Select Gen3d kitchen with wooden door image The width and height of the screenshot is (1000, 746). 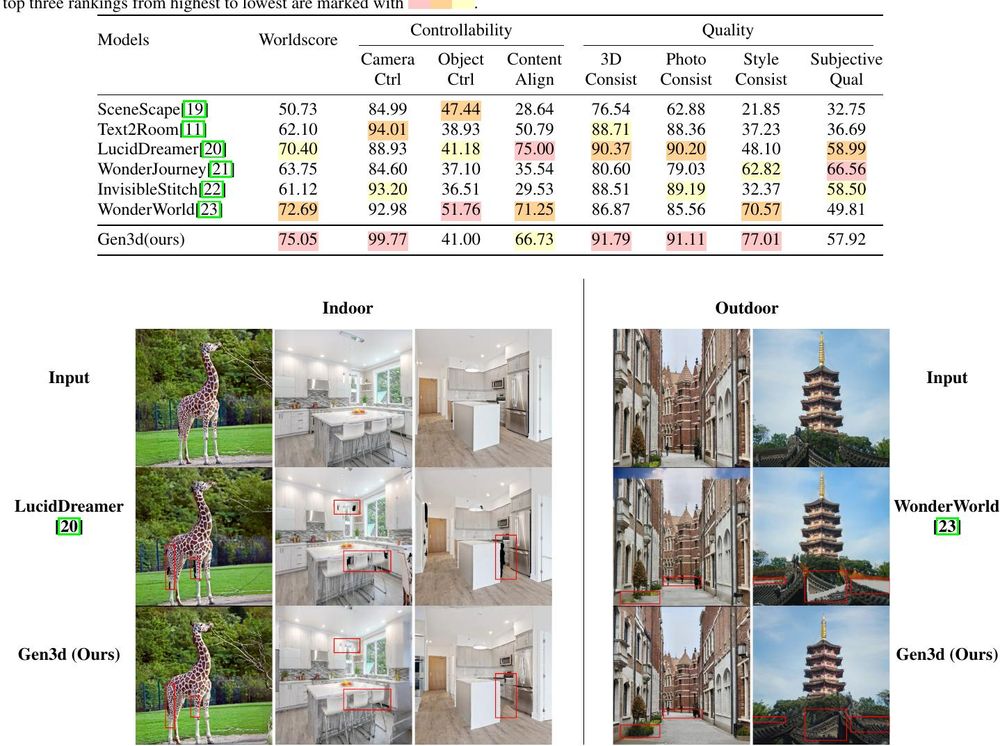pyautogui.click(x=483, y=675)
